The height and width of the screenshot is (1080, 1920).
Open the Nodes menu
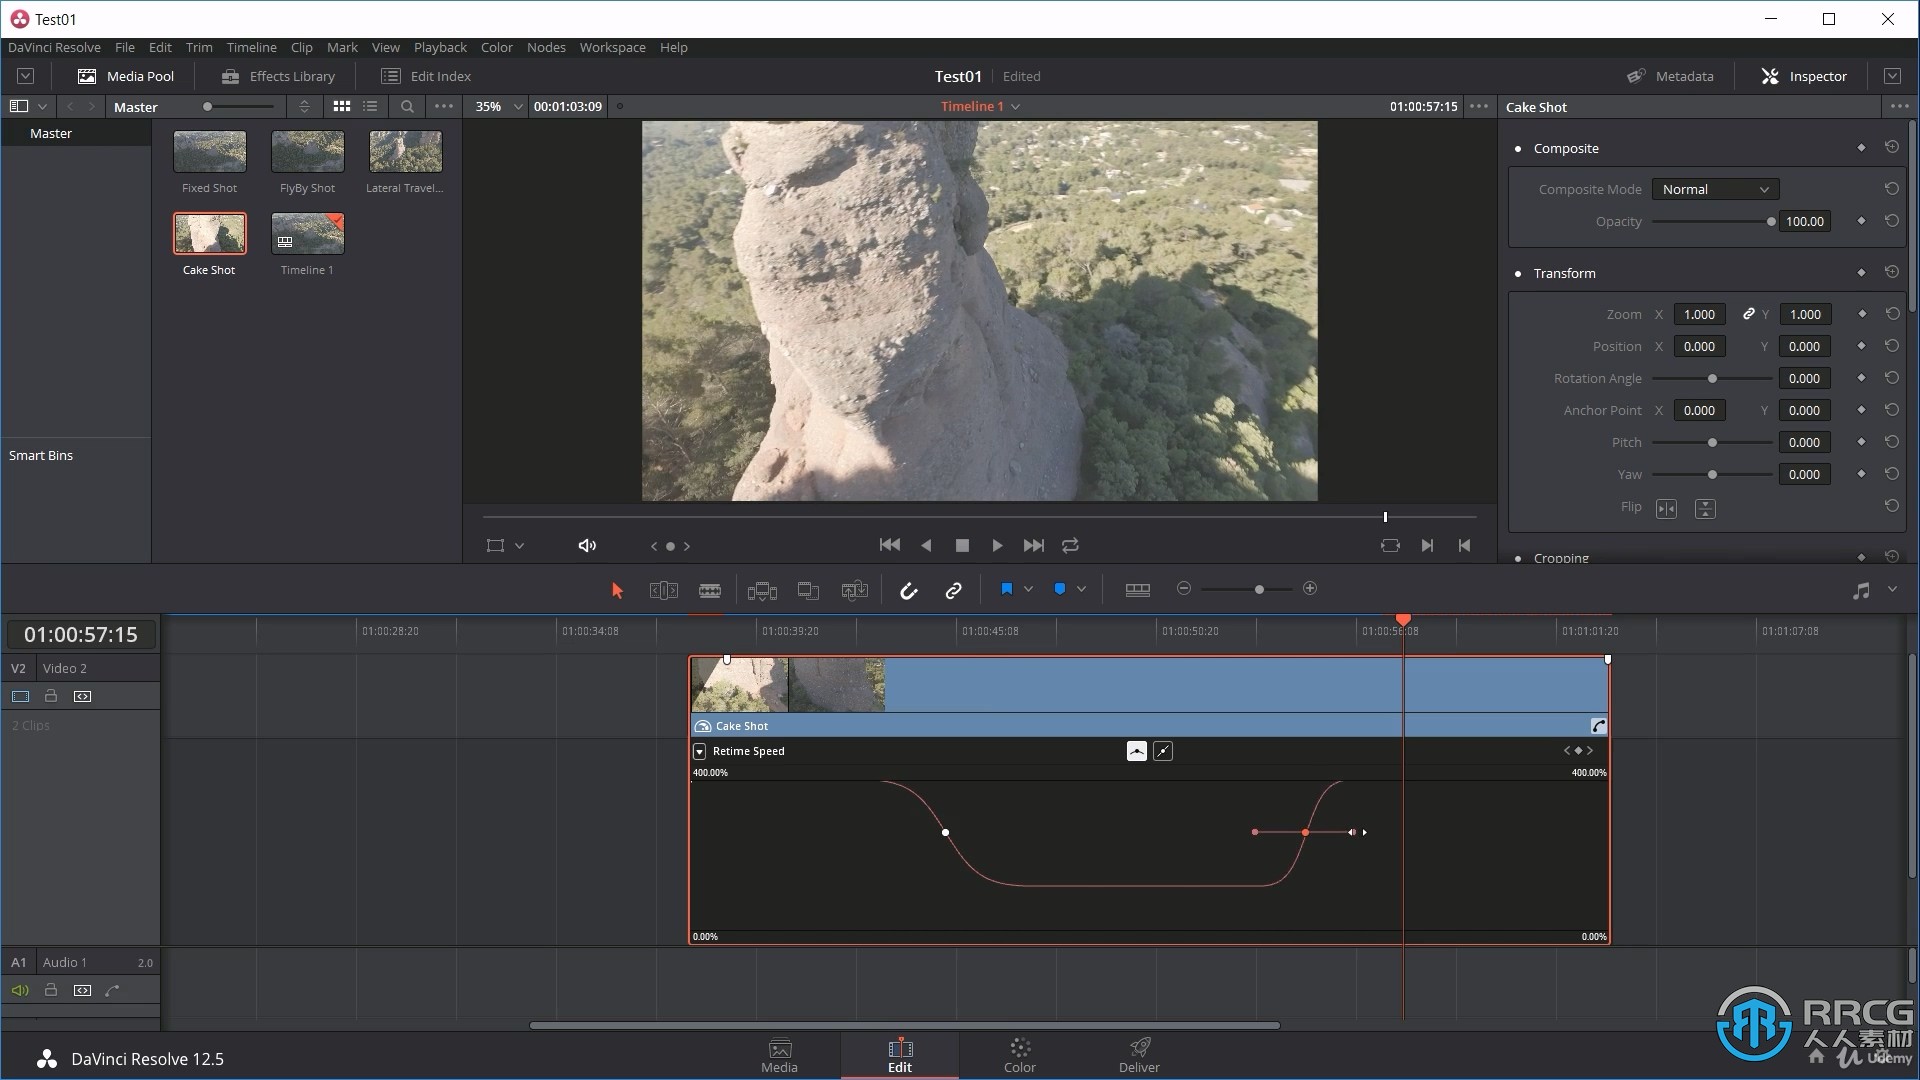point(546,47)
